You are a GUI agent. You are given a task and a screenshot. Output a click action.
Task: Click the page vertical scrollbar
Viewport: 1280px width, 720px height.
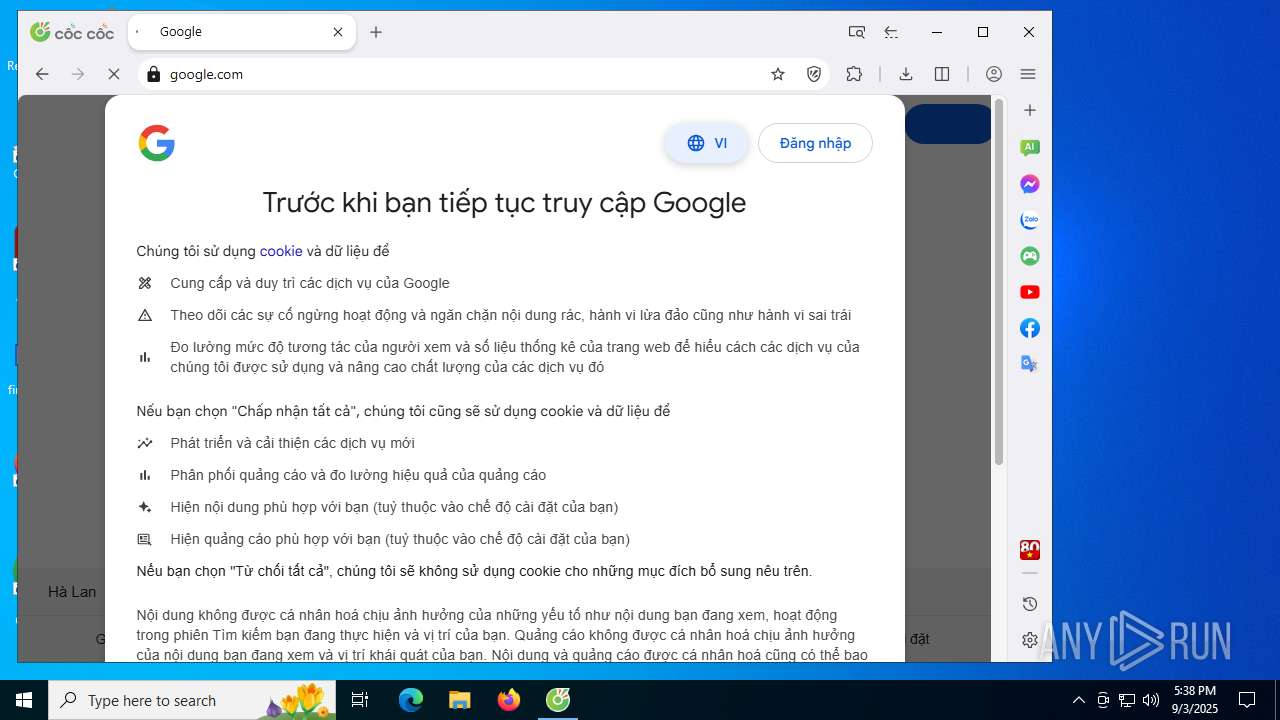(999, 282)
